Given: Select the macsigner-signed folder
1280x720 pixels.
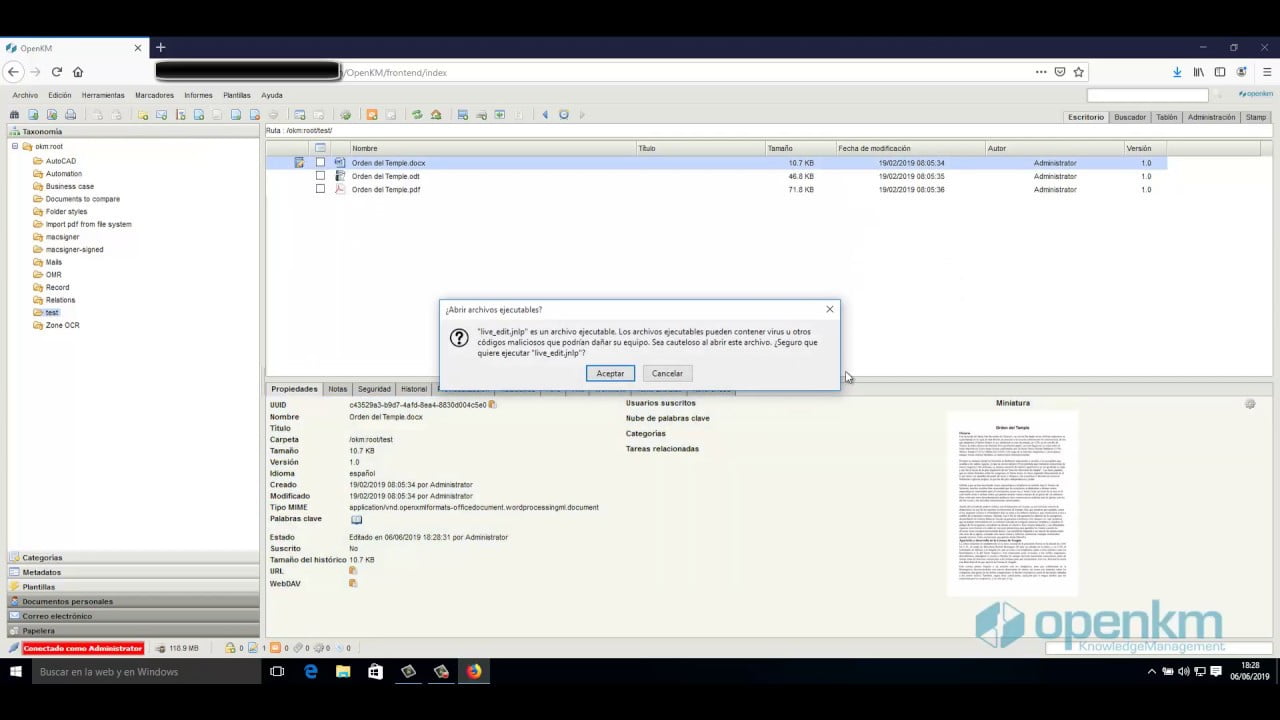Looking at the screenshot, I should point(74,249).
